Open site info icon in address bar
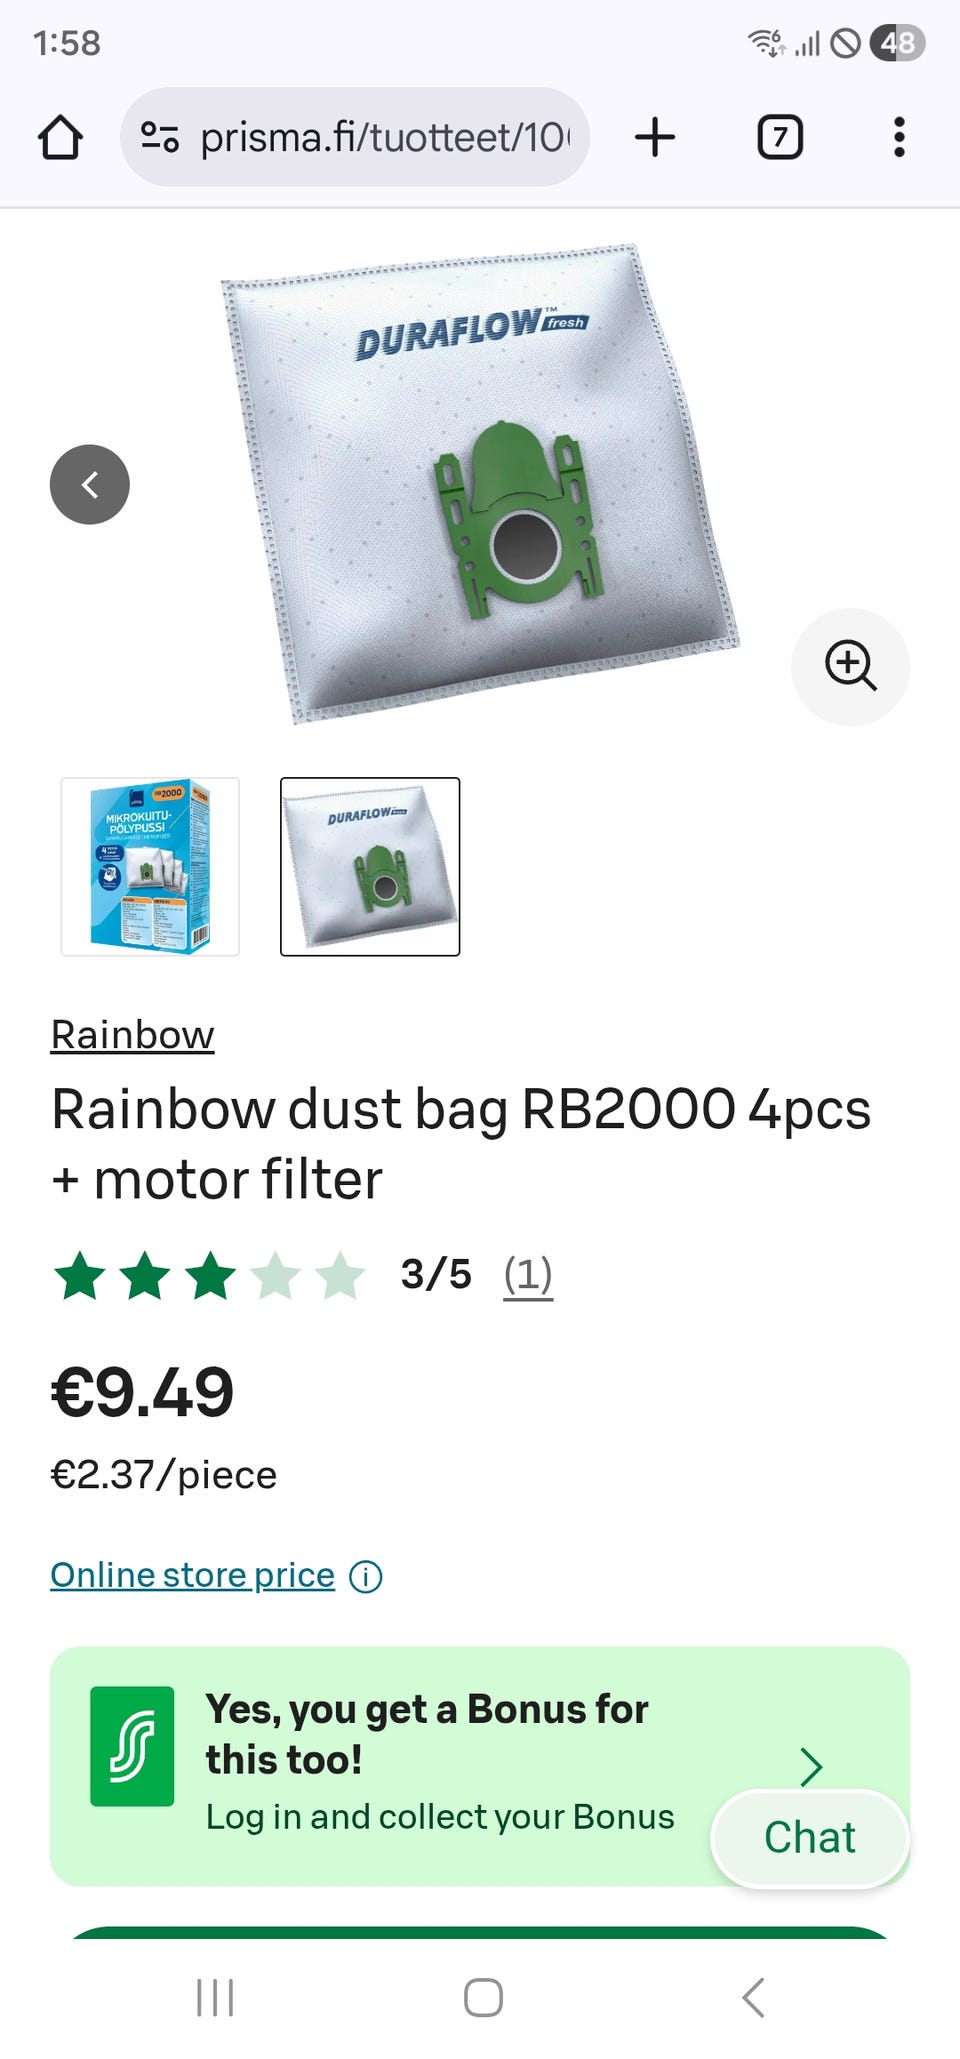The height and width of the screenshot is (2059, 960). point(160,137)
